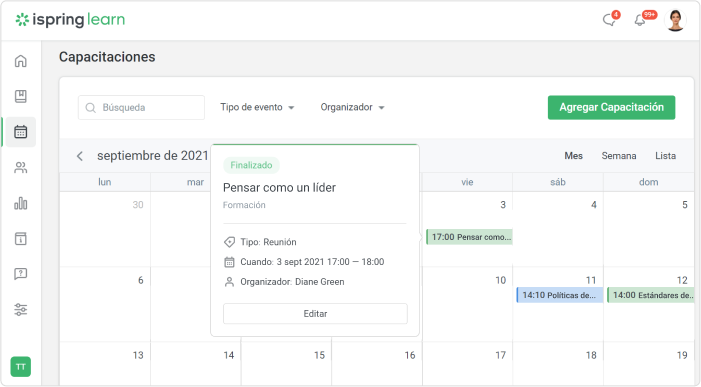Open the users icon in sidebar

[21, 168]
